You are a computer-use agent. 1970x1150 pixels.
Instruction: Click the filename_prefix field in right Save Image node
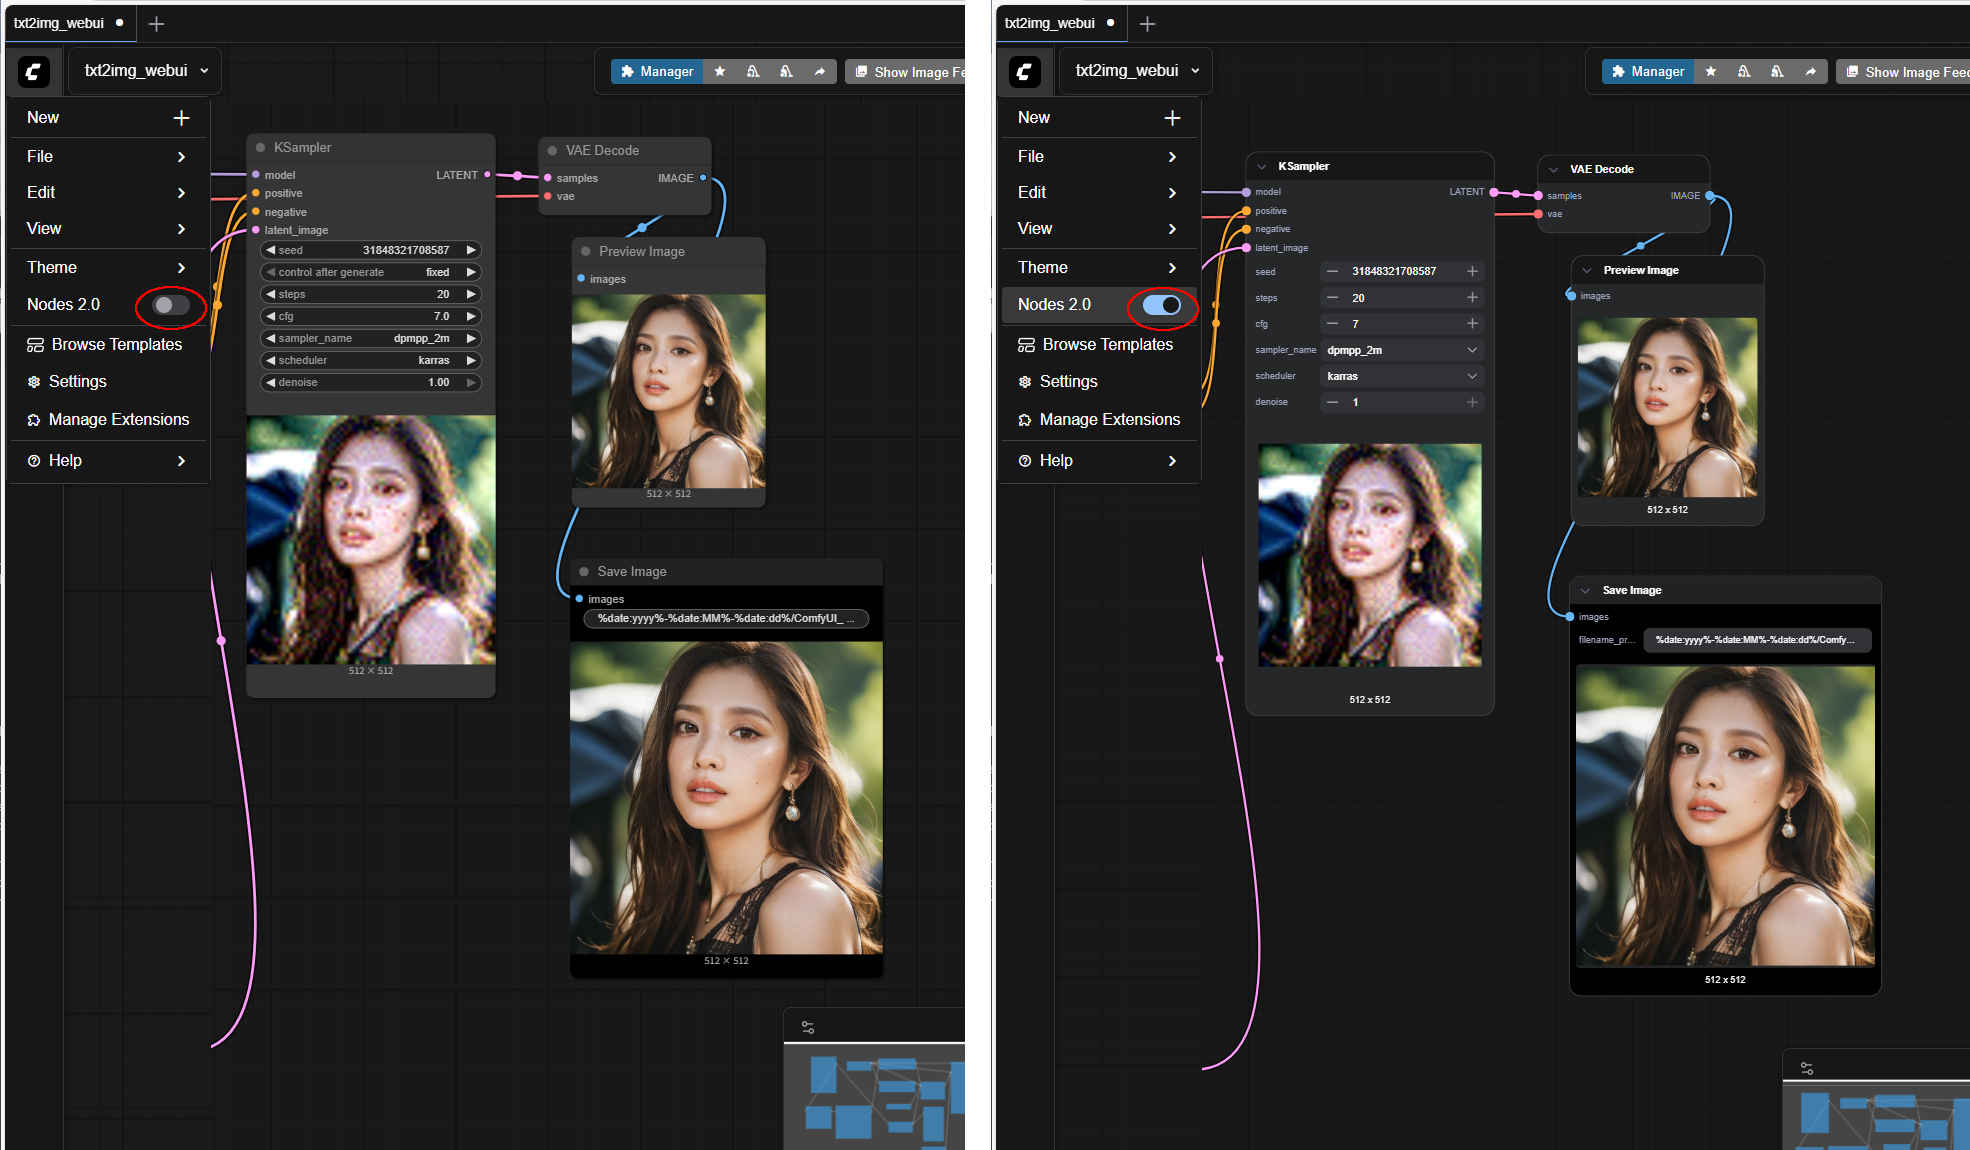coord(1755,640)
